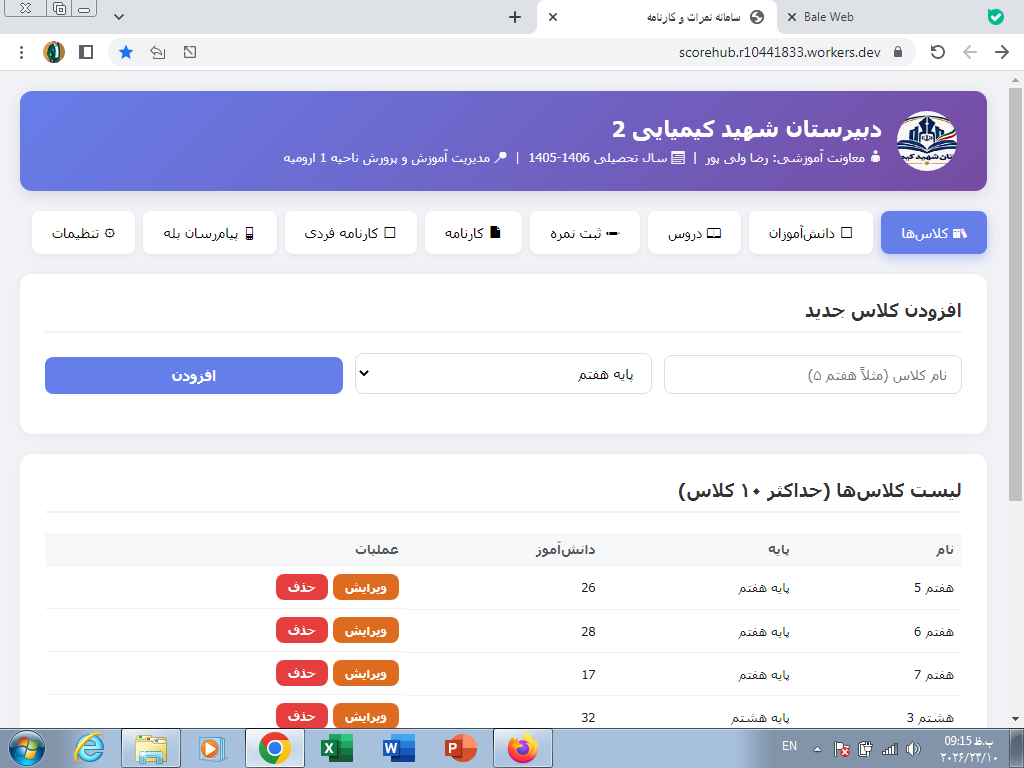
Task: Click the taskbar clock showing 09:15
Action: tap(969, 748)
